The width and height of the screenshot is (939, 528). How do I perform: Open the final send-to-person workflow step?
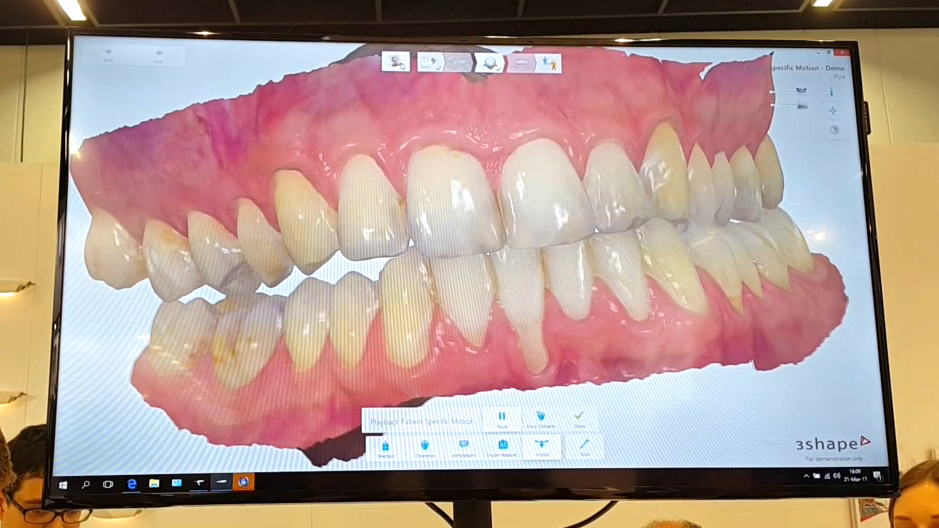coord(549,63)
